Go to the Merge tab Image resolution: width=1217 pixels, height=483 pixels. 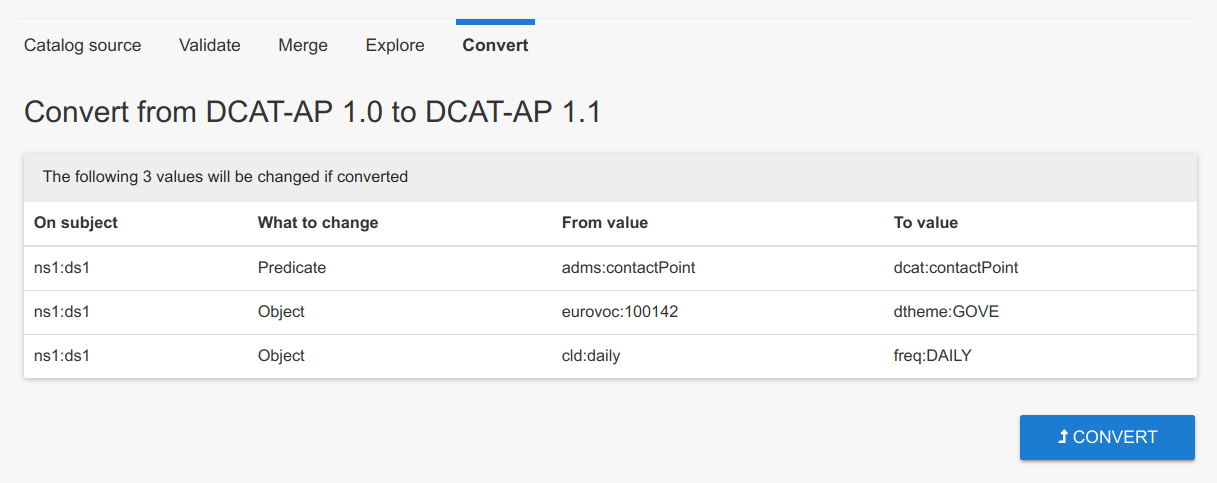pyautogui.click(x=303, y=45)
